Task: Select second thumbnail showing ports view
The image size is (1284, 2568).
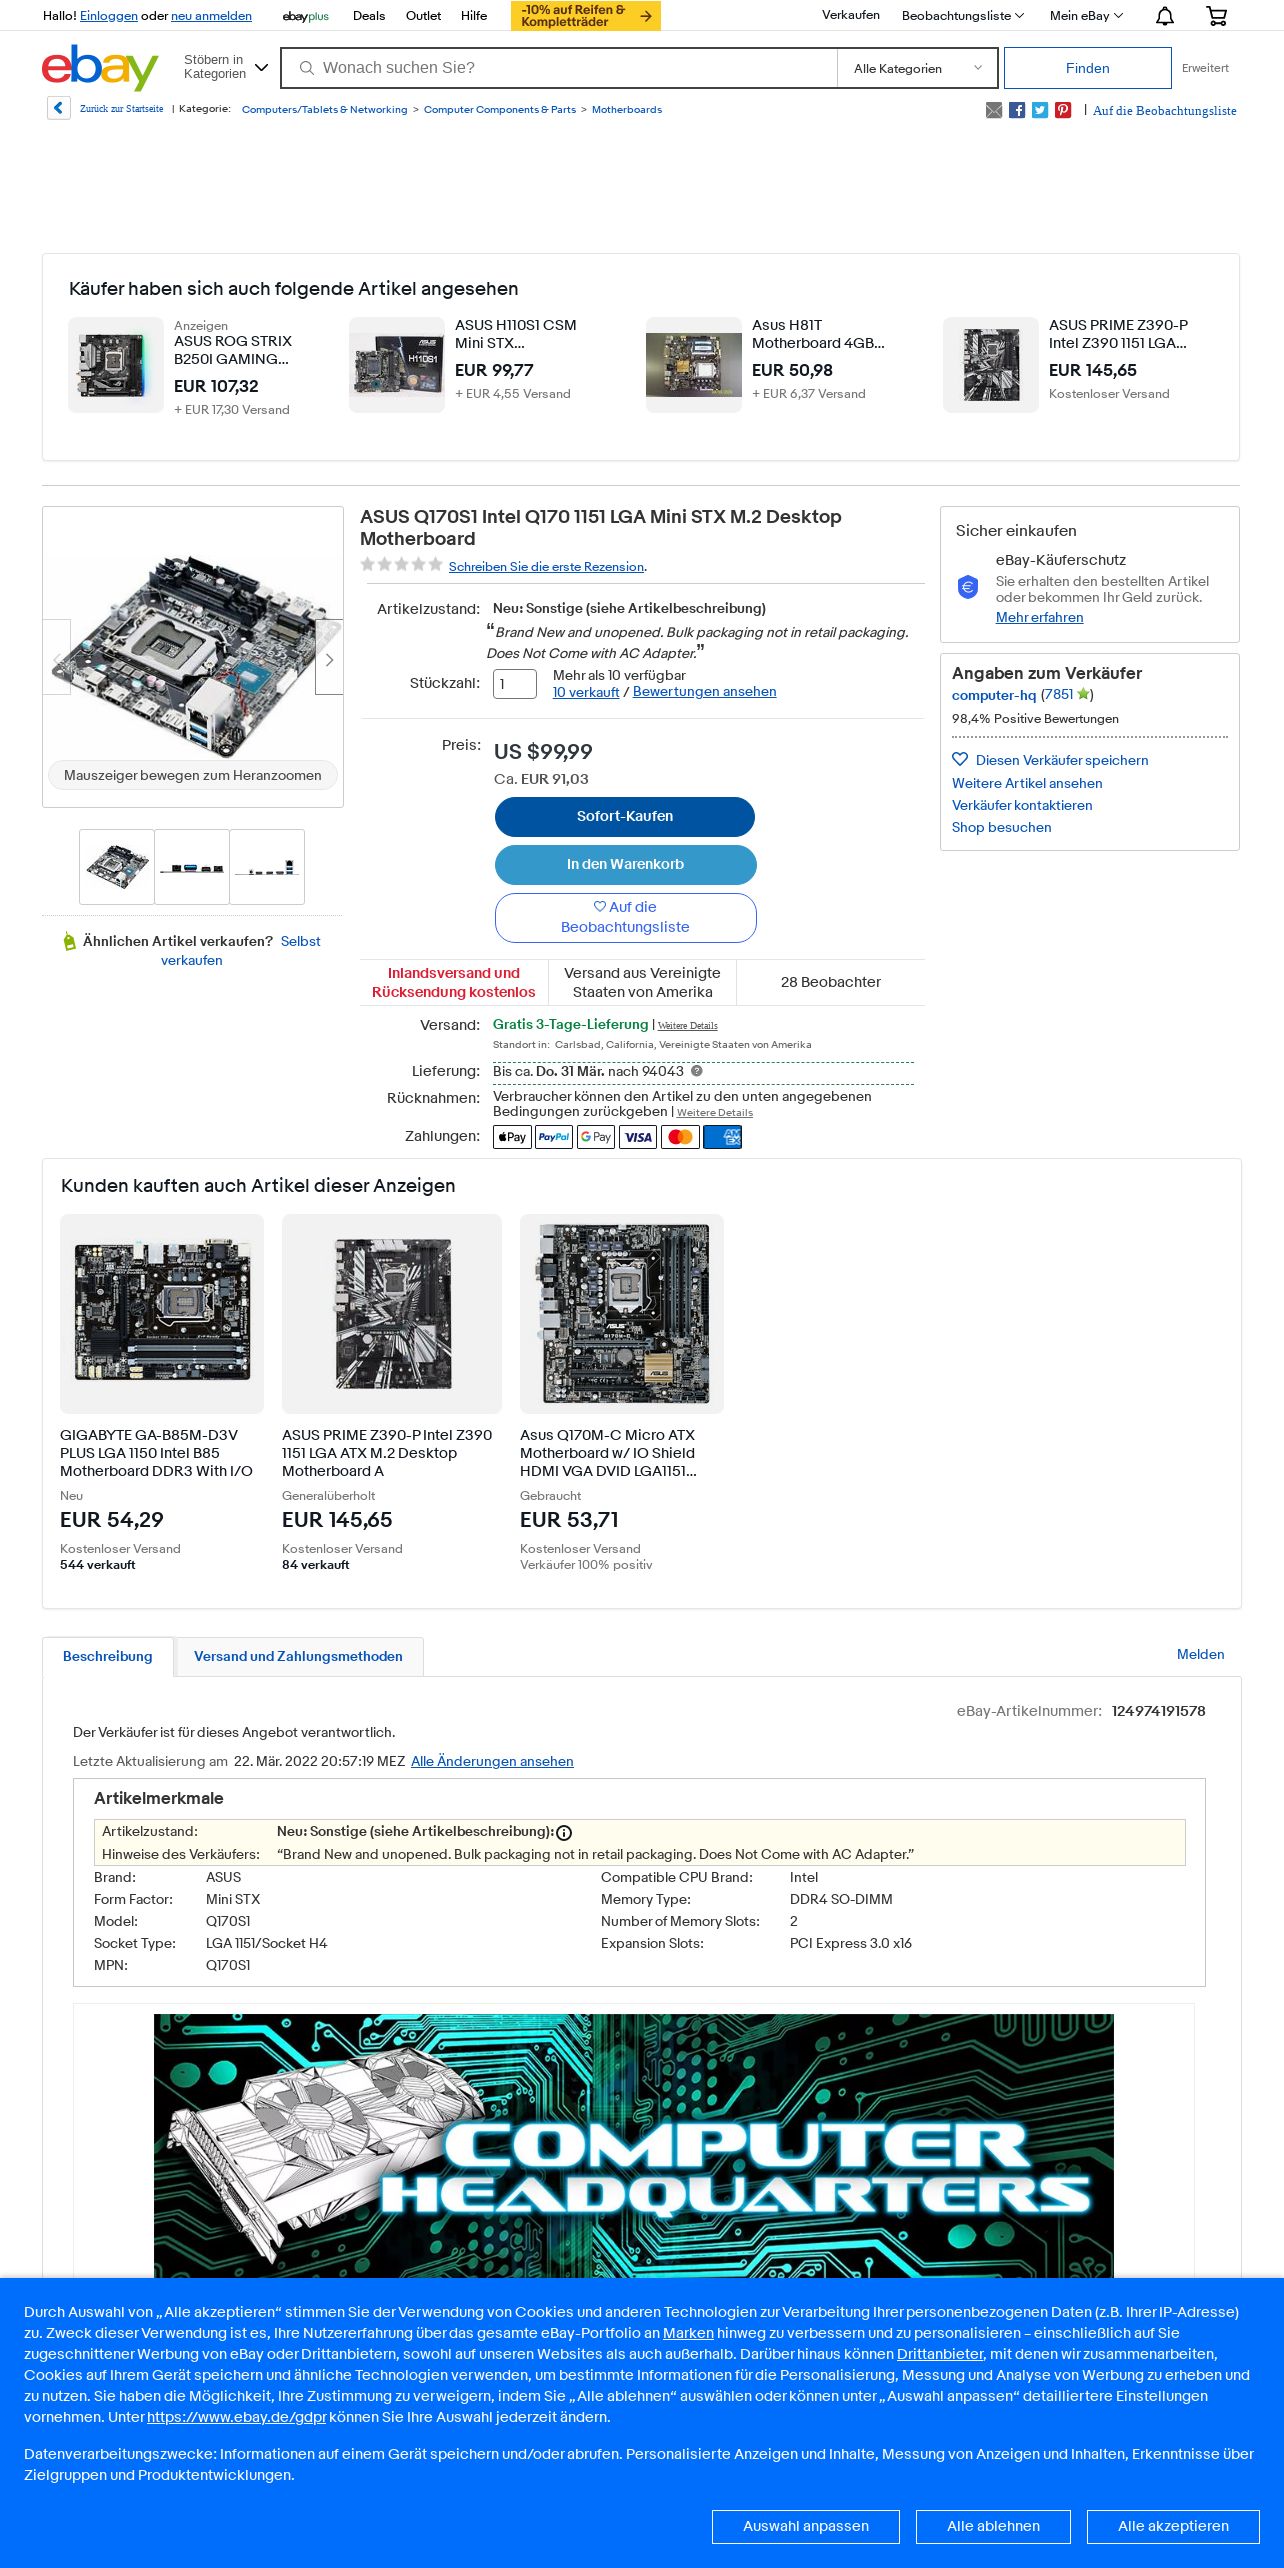Action: (192, 867)
